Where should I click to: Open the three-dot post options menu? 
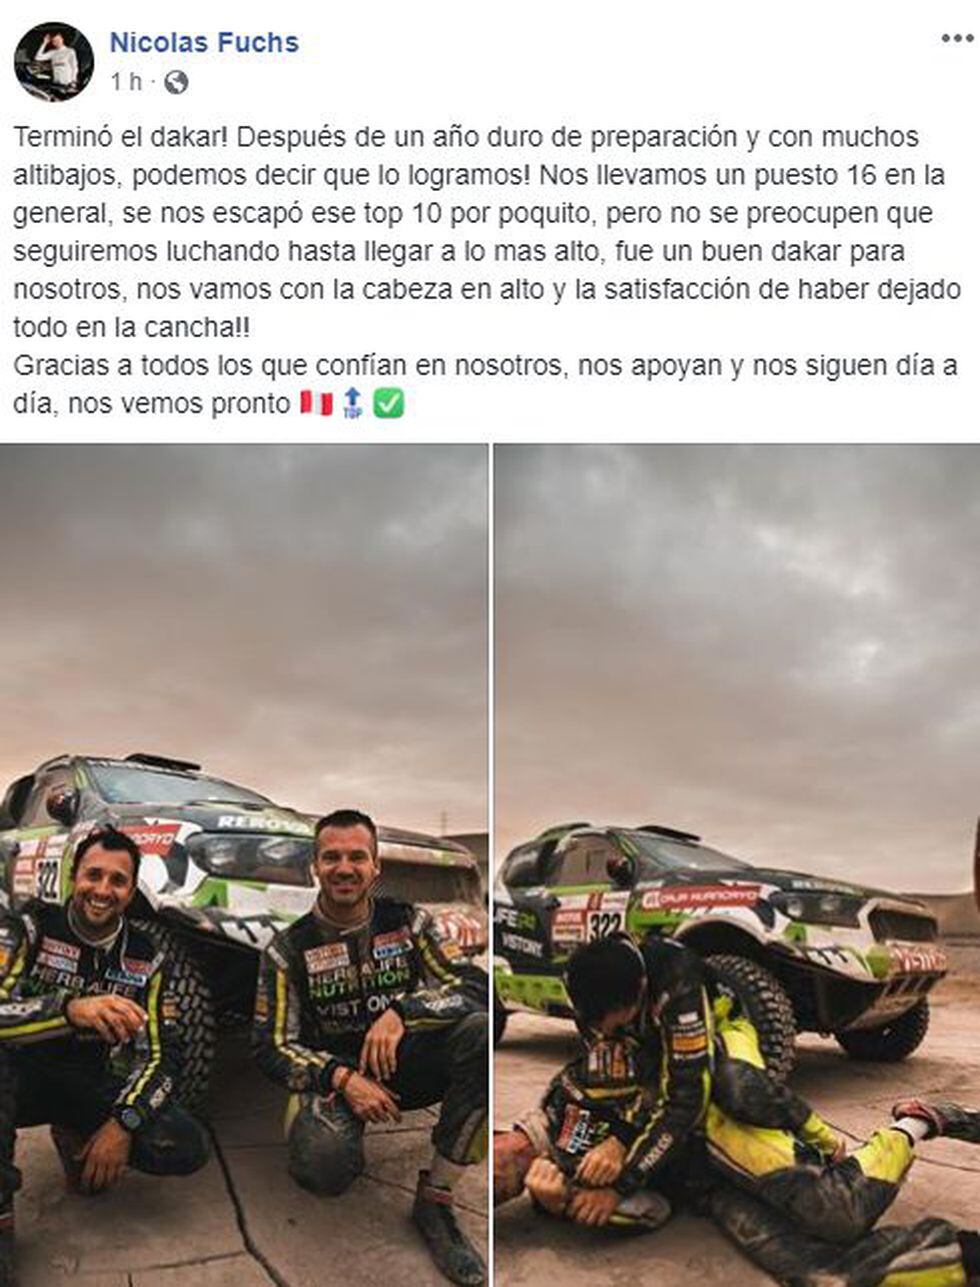(x=955, y=38)
